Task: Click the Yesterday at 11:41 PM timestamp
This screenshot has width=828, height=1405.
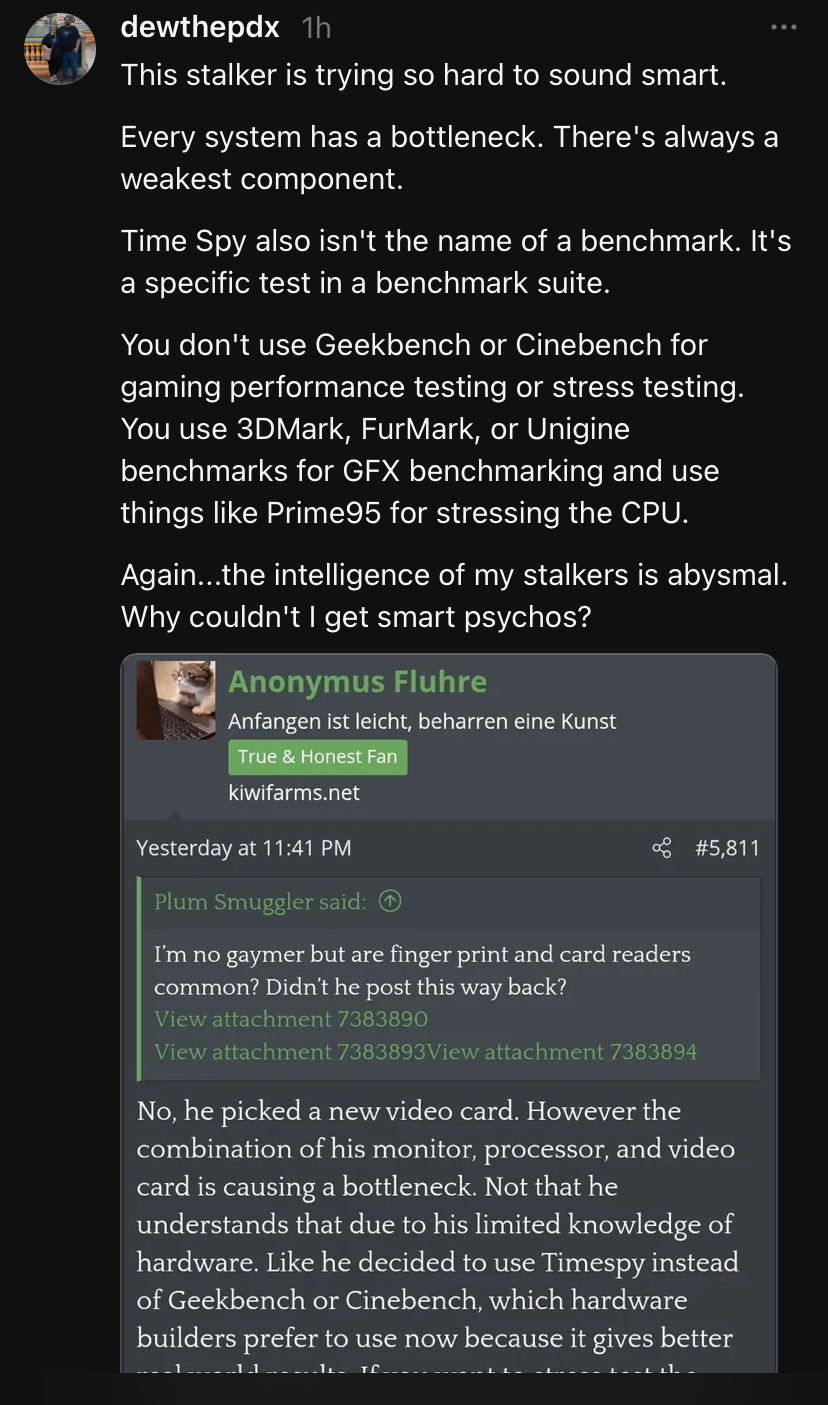Action: (244, 848)
